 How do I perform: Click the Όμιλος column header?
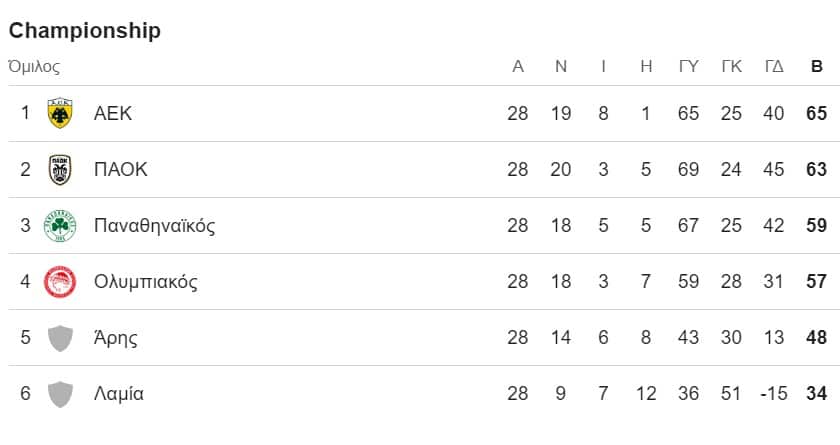pos(34,67)
